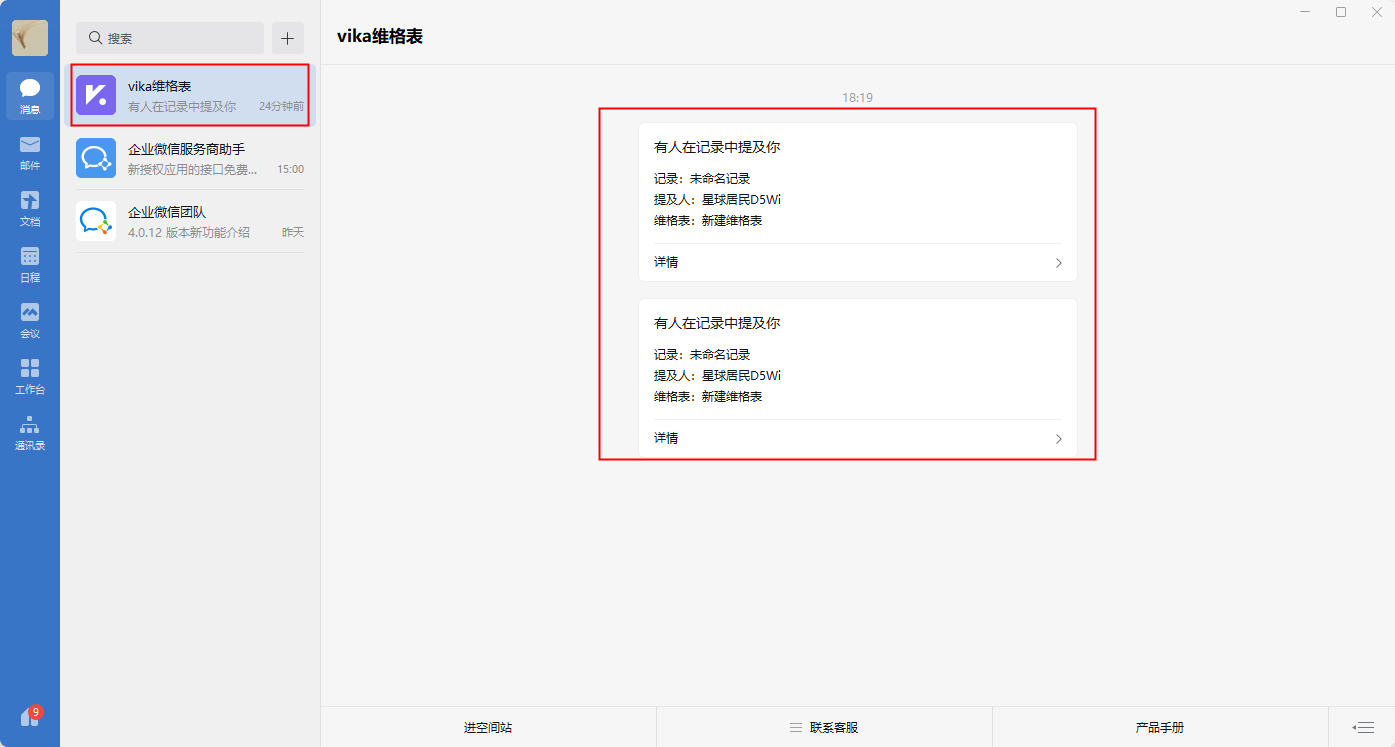The height and width of the screenshot is (747, 1395).
Task: Click the user profile avatar
Action: [x=30, y=38]
